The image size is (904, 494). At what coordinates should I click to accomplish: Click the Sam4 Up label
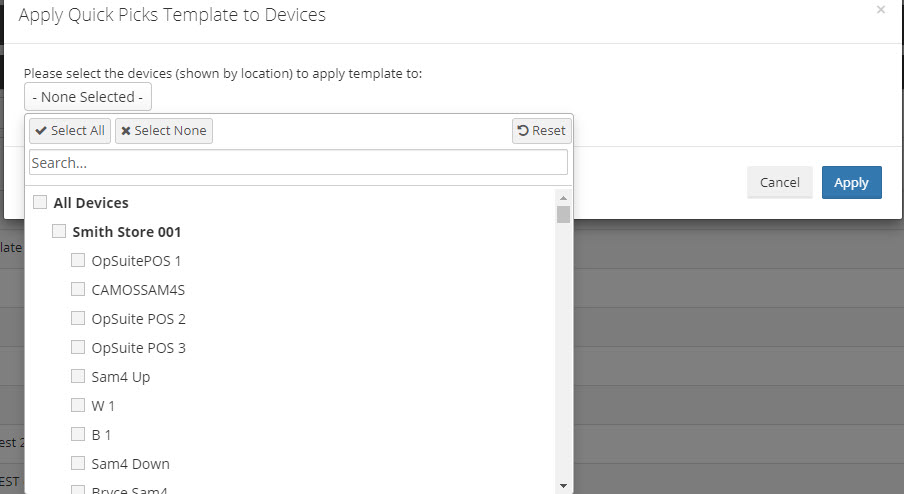click(120, 377)
